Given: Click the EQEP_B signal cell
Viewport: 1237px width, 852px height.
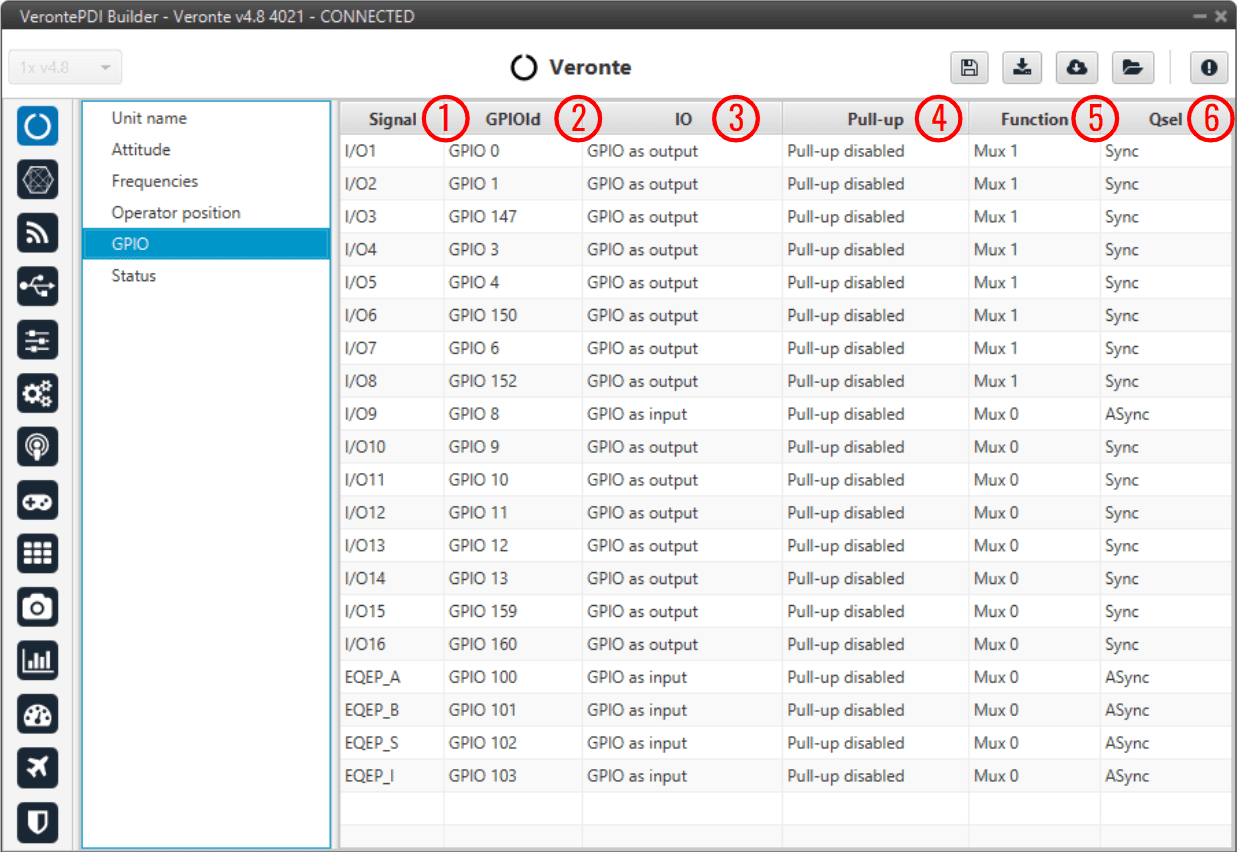Looking at the screenshot, I should point(392,711).
